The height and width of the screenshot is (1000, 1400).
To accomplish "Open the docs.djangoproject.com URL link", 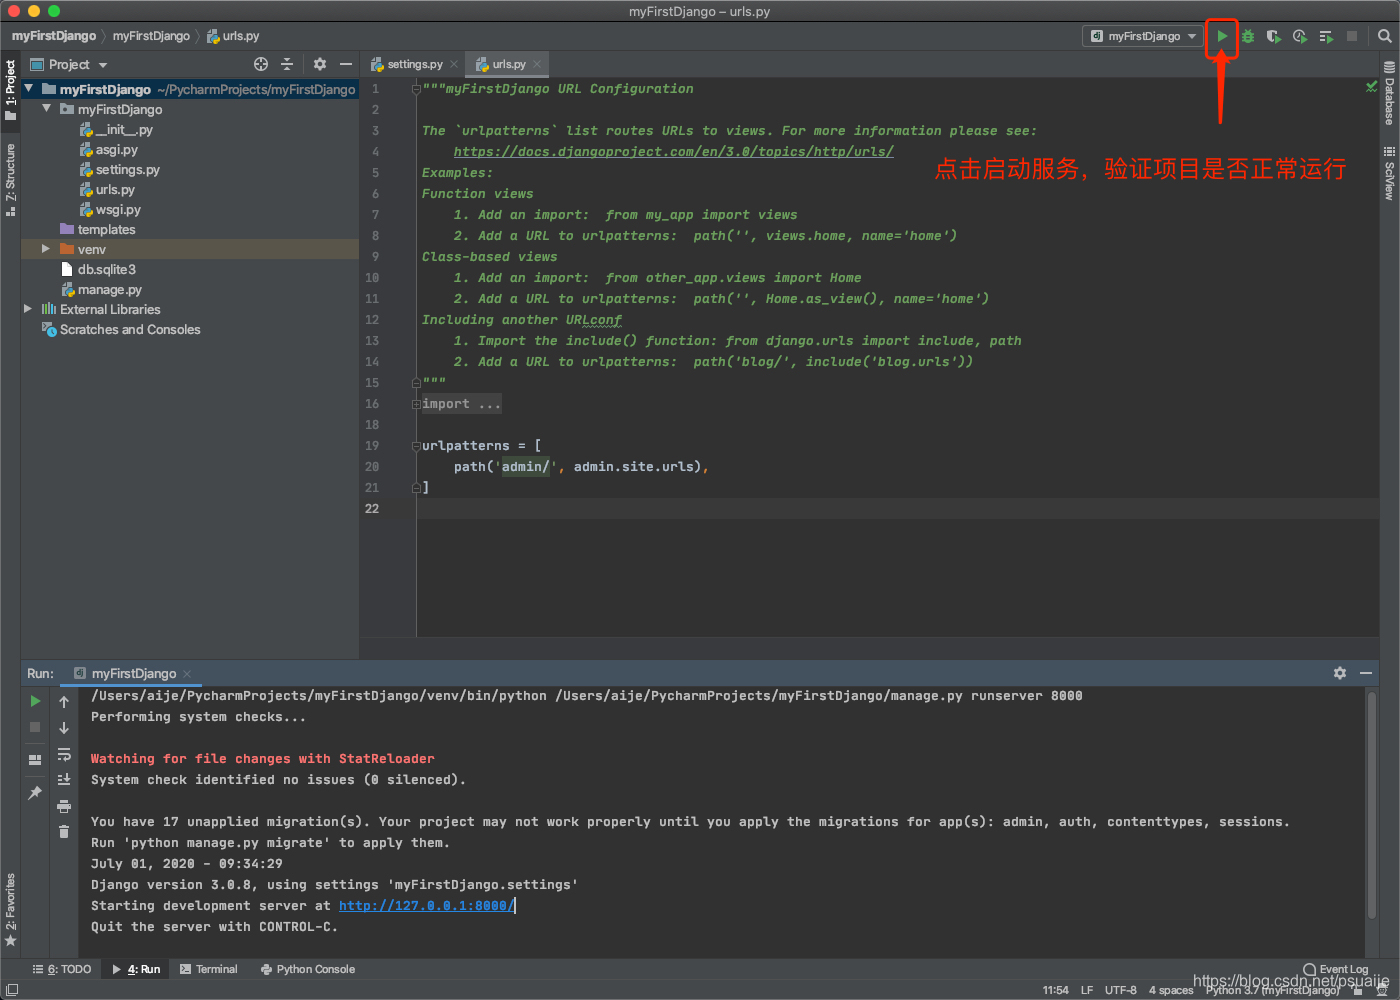I will [x=673, y=152].
